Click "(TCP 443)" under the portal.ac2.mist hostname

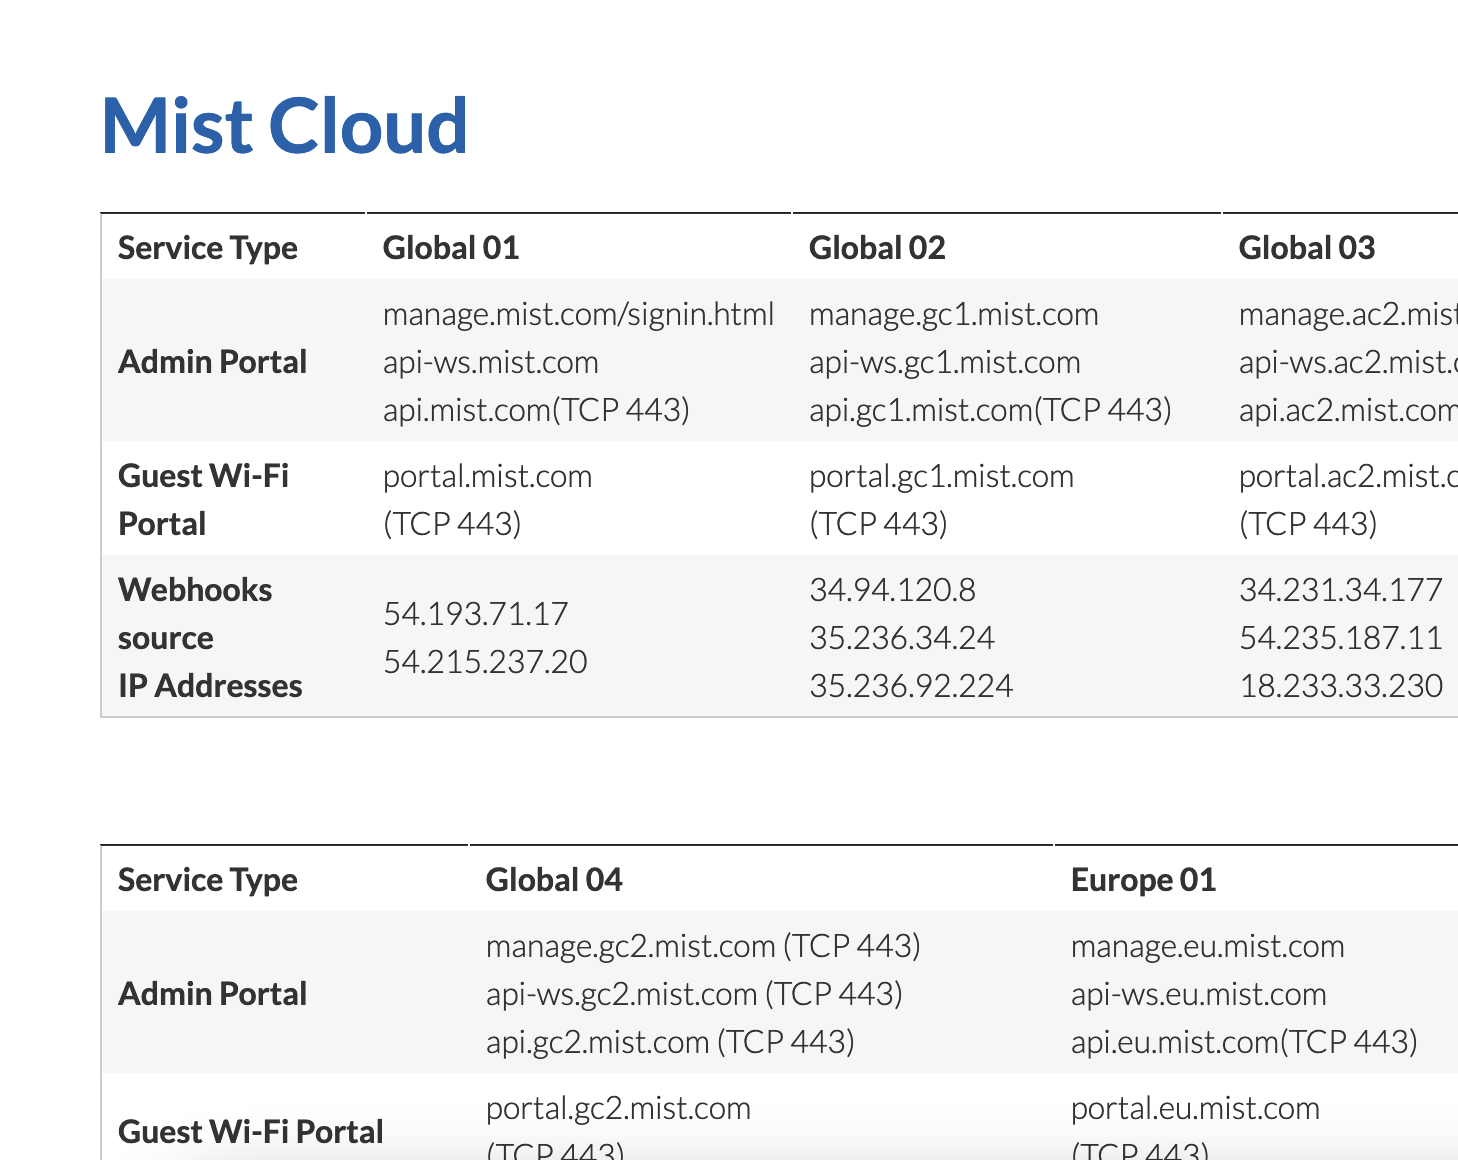pos(1308,524)
